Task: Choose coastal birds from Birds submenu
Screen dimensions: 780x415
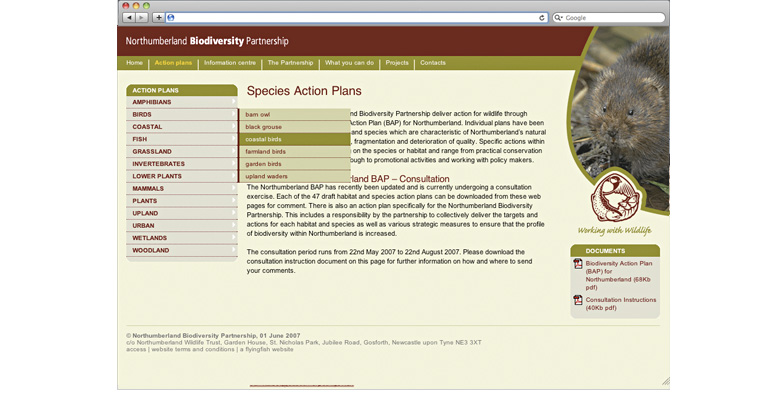Action: click(x=294, y=139)
